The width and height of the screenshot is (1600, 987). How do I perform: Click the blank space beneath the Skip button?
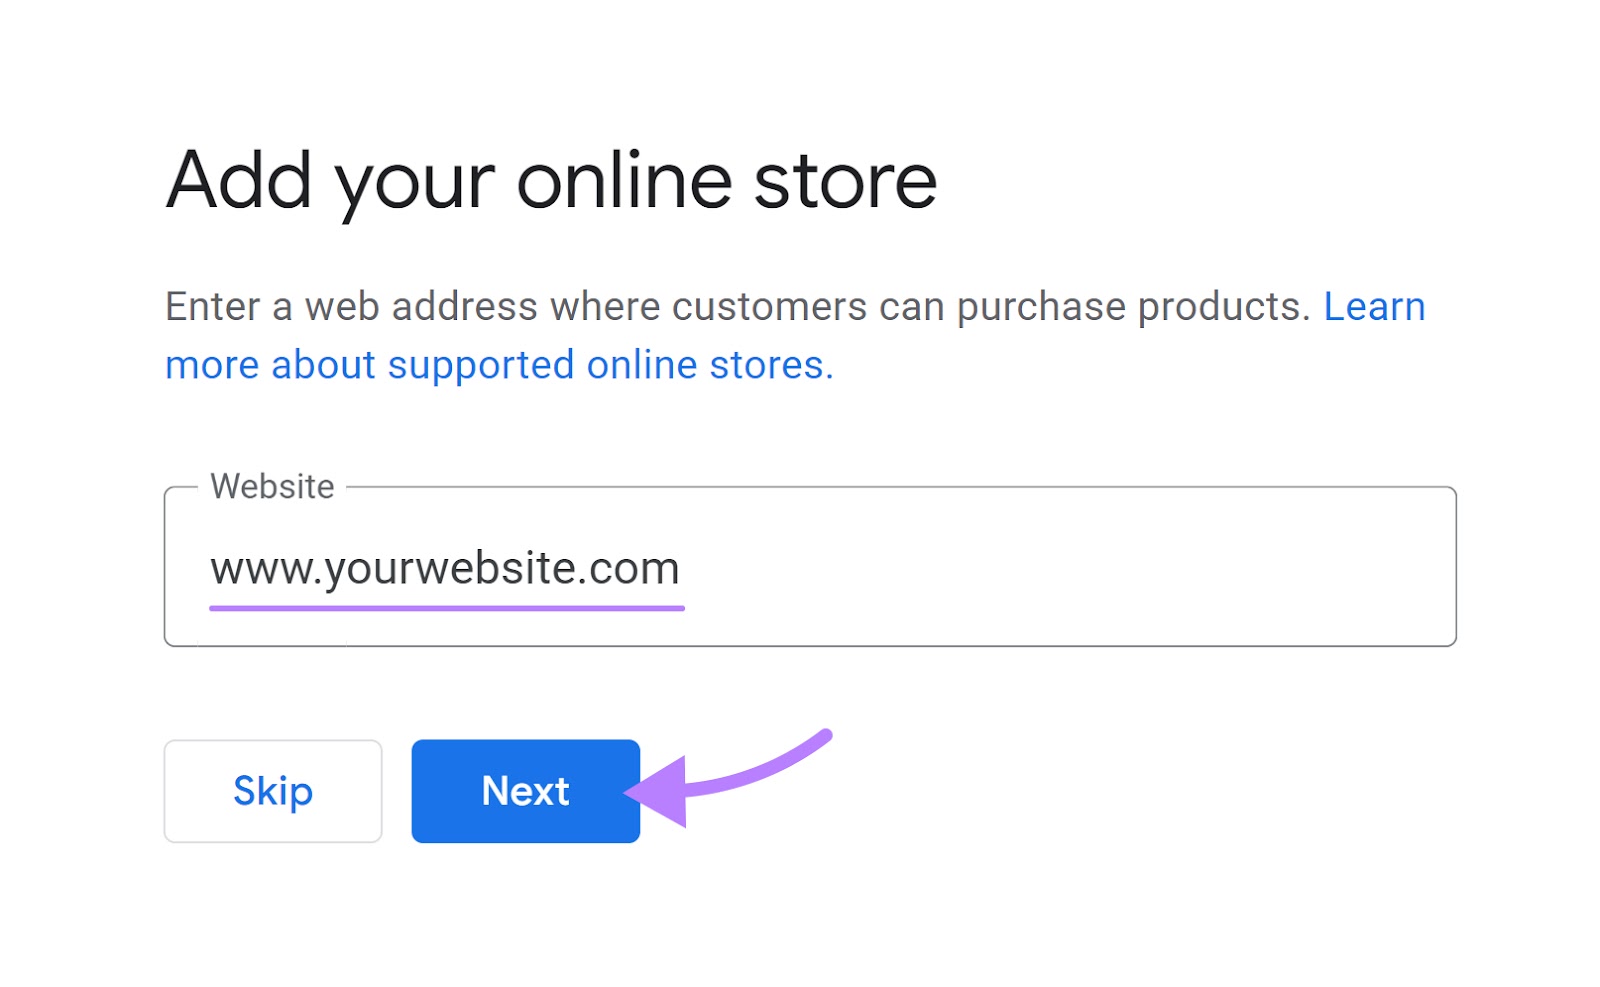[x=272, y=910]
